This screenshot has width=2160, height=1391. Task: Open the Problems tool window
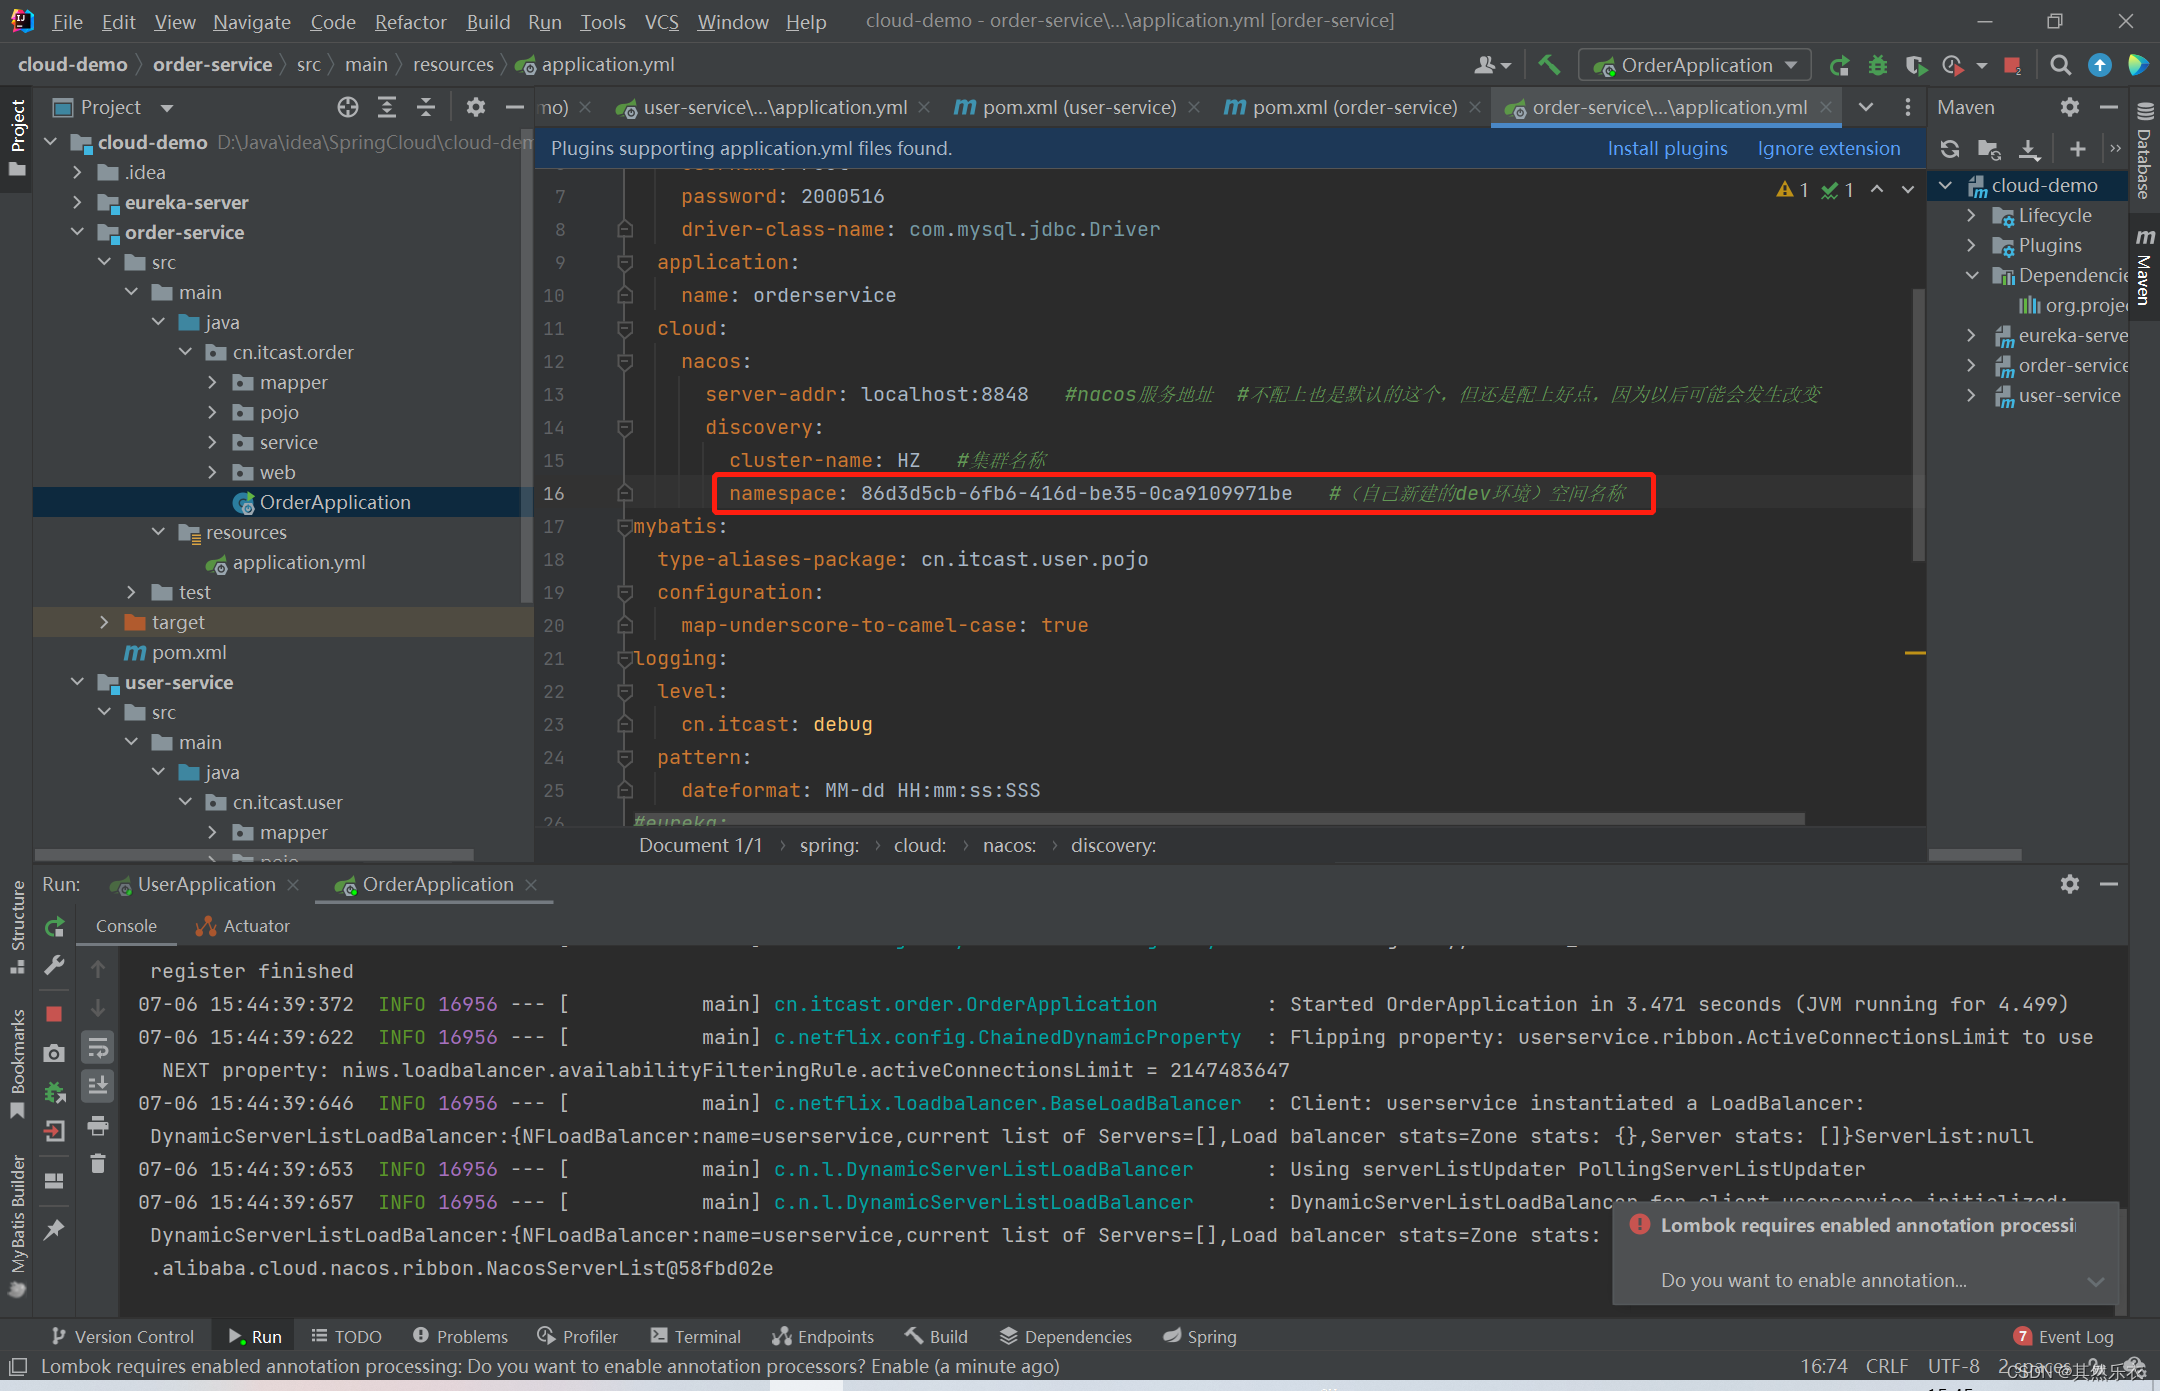(x=460, y=1336)
